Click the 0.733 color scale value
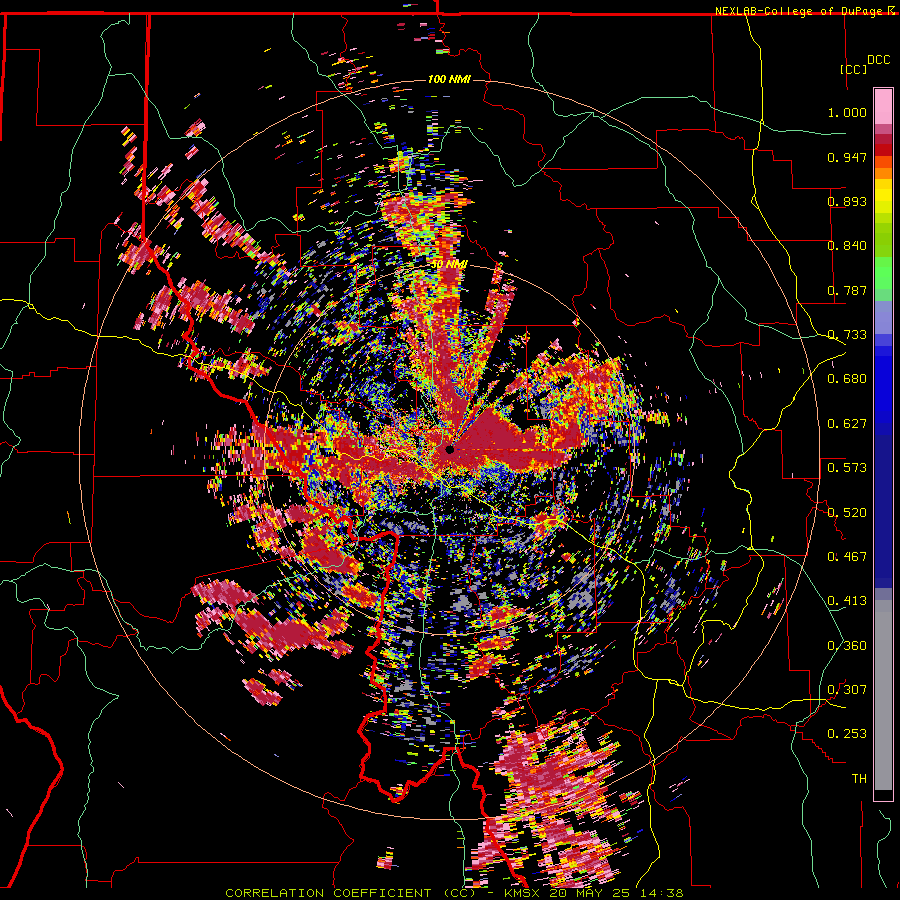This screenshot has height=900, width=900. click(x=847, y=335)
